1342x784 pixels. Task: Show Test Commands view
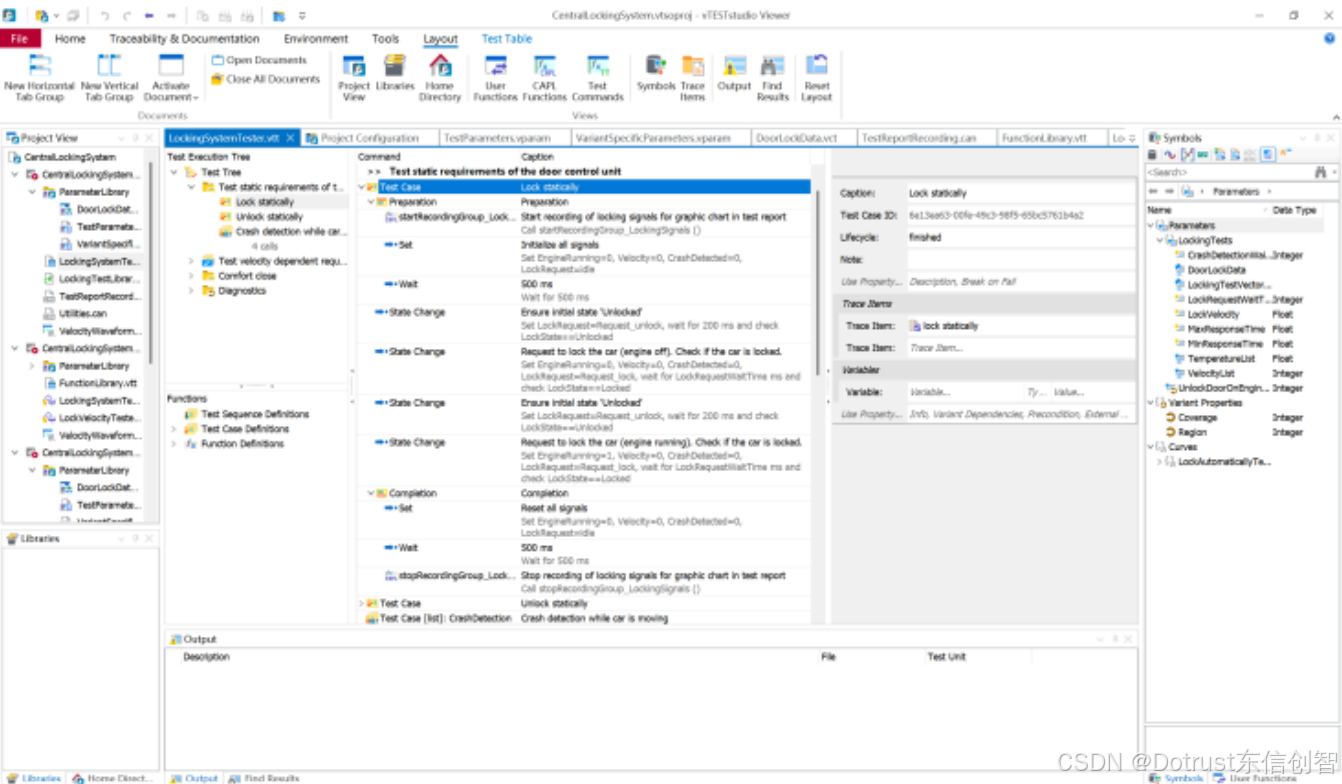[x=598, y=77]
